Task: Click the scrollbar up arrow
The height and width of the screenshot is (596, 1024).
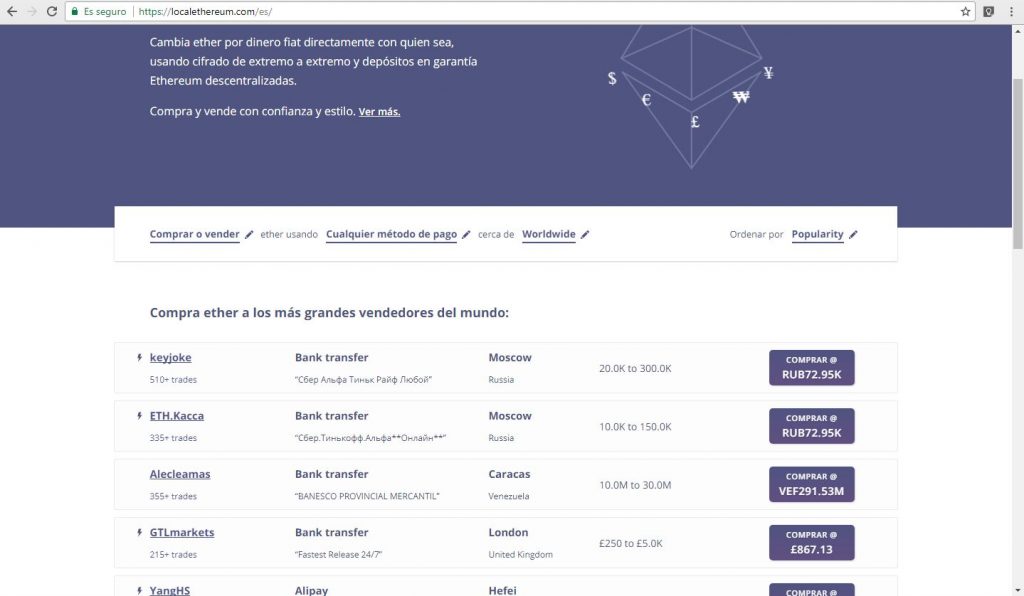Action: [x=1017, y=31]
